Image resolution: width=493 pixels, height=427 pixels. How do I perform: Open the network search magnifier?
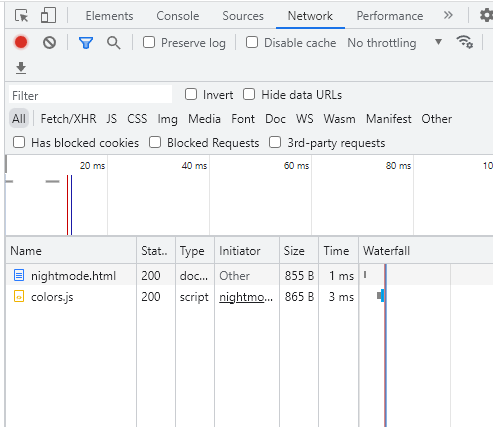point(114,43)
